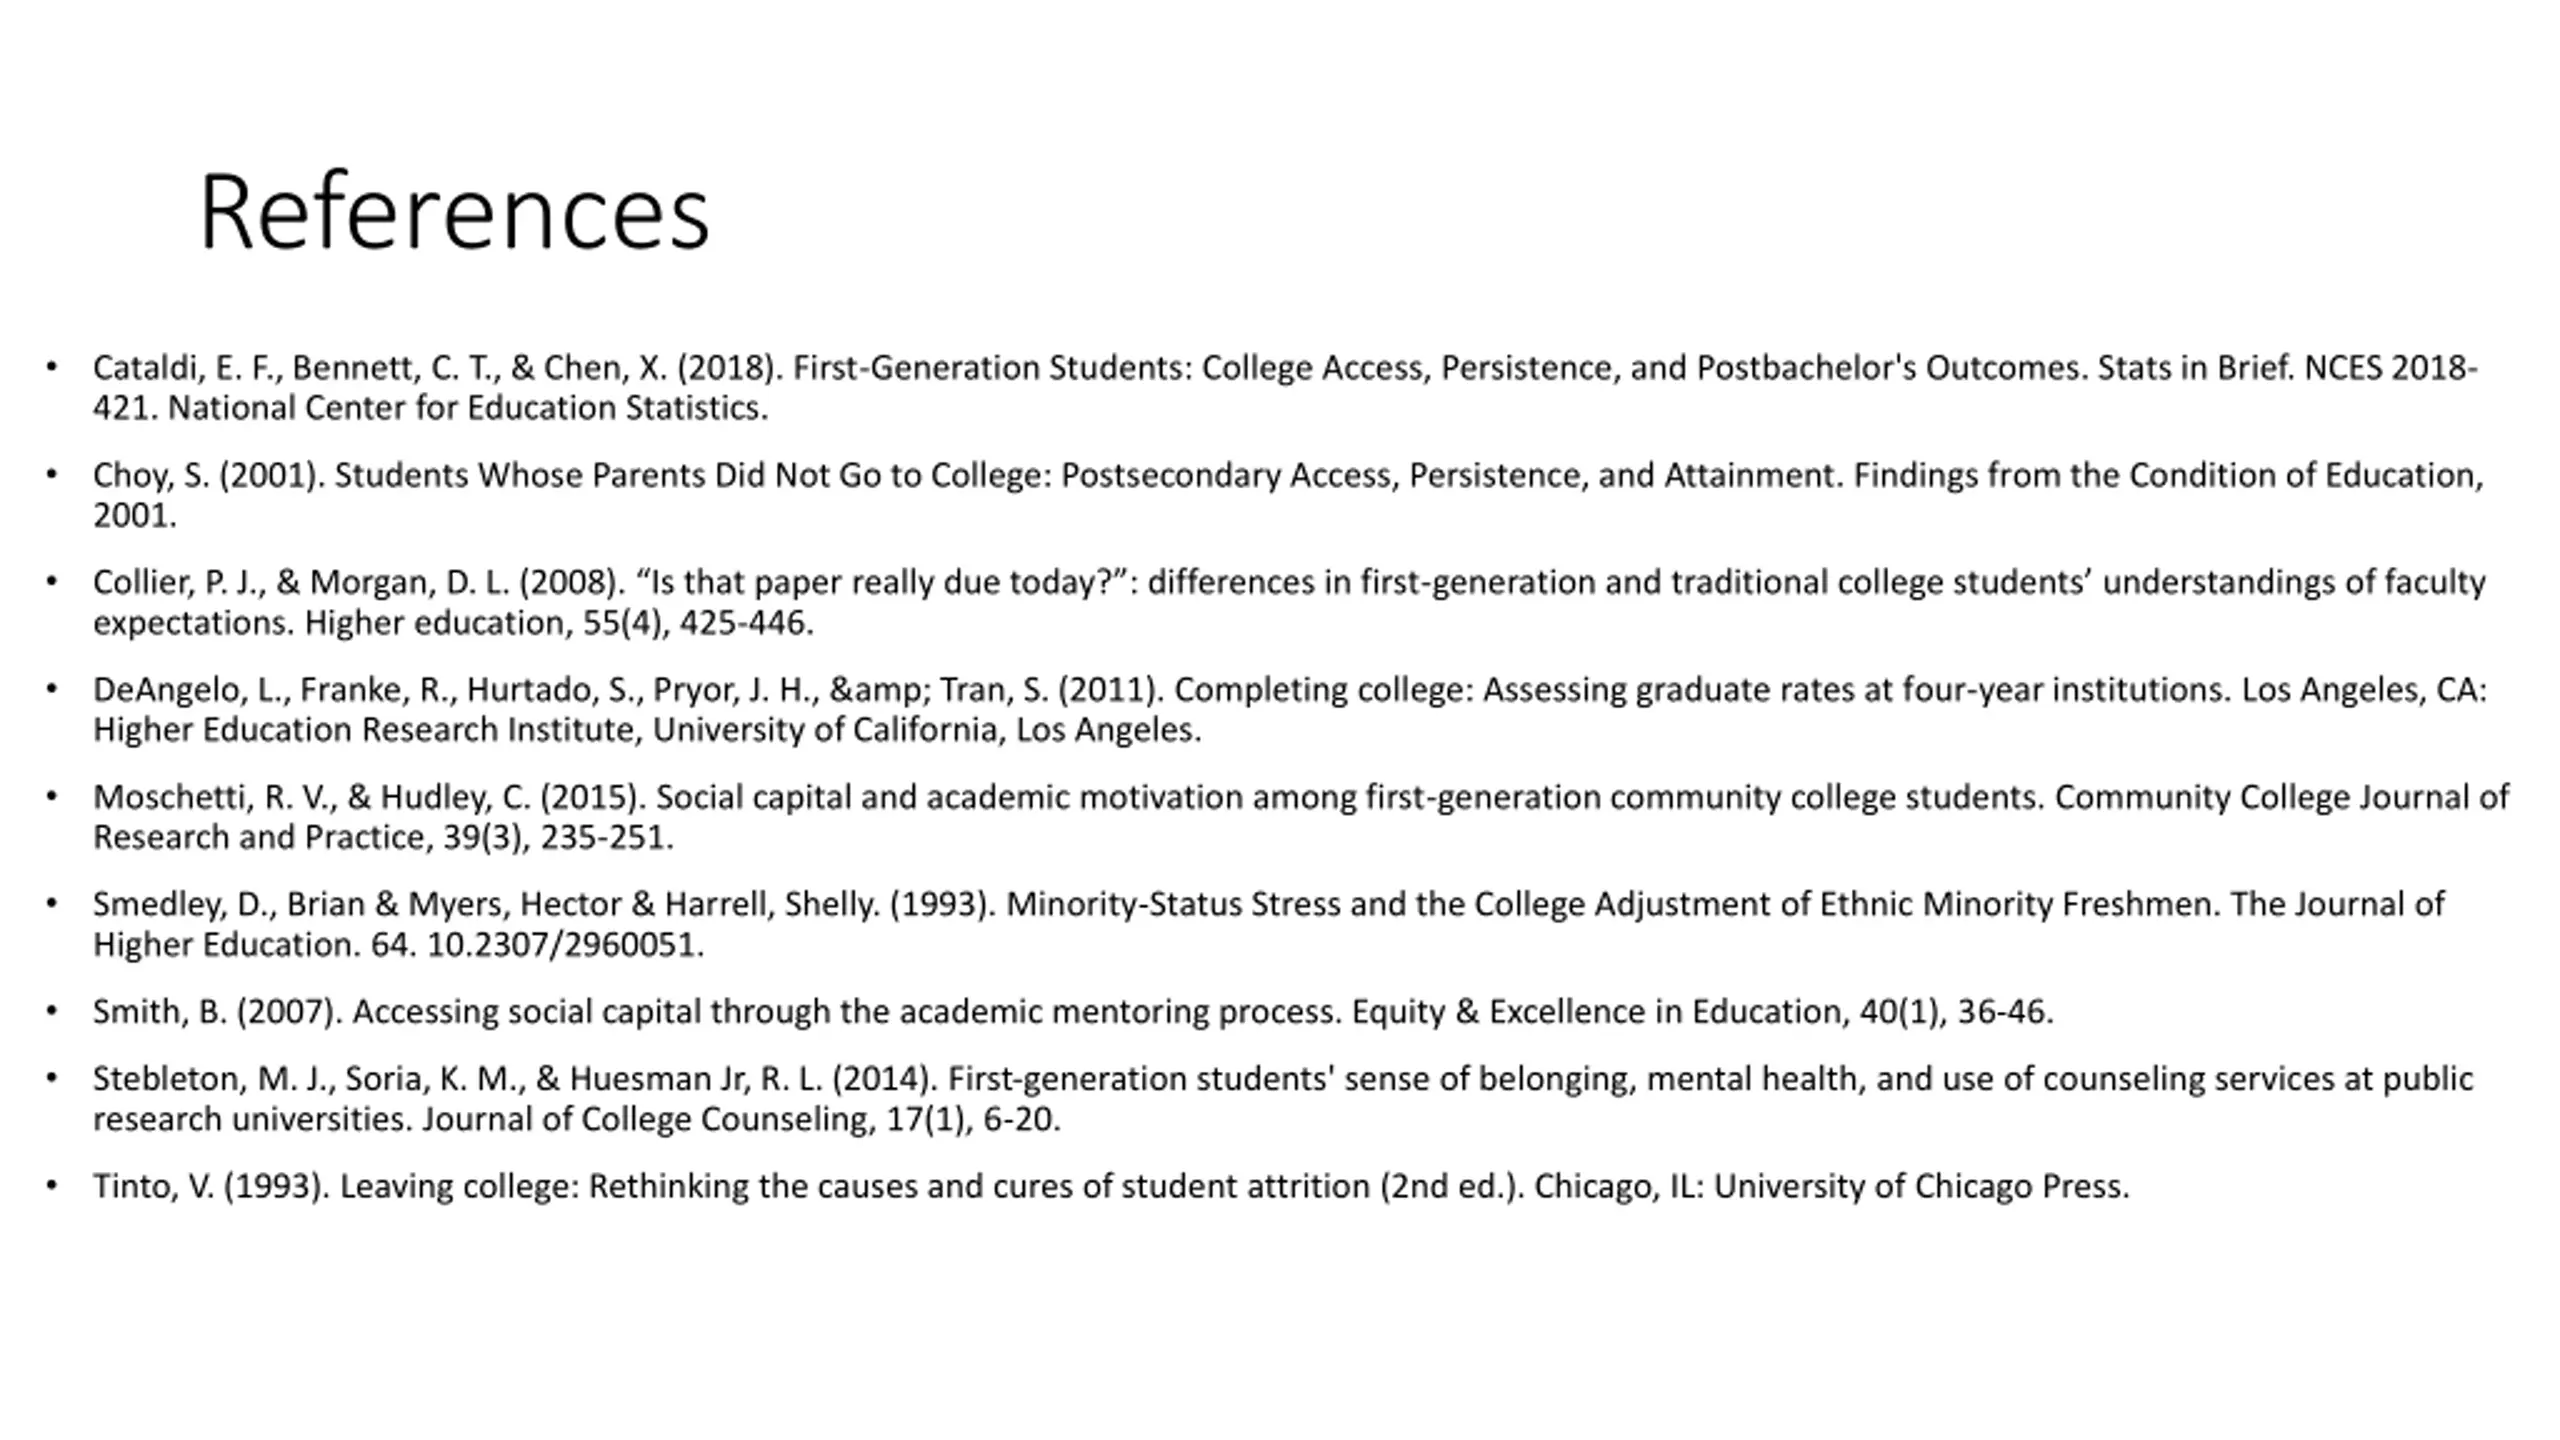The height and width of the screenshot is (1440, 2560).
Task: Click the Choy 2001 reference entry
Action: [x=1288, y=495]
